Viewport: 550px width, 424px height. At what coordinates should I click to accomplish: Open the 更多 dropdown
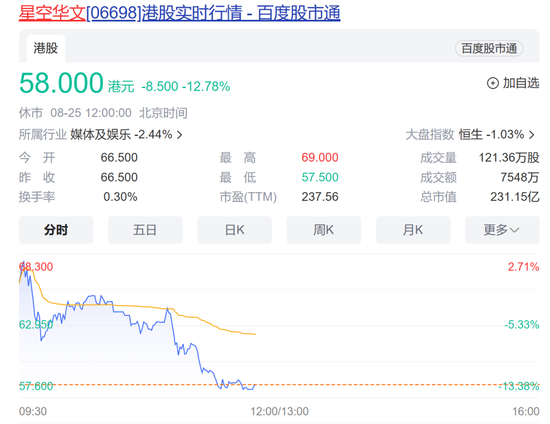click(502, 230)
